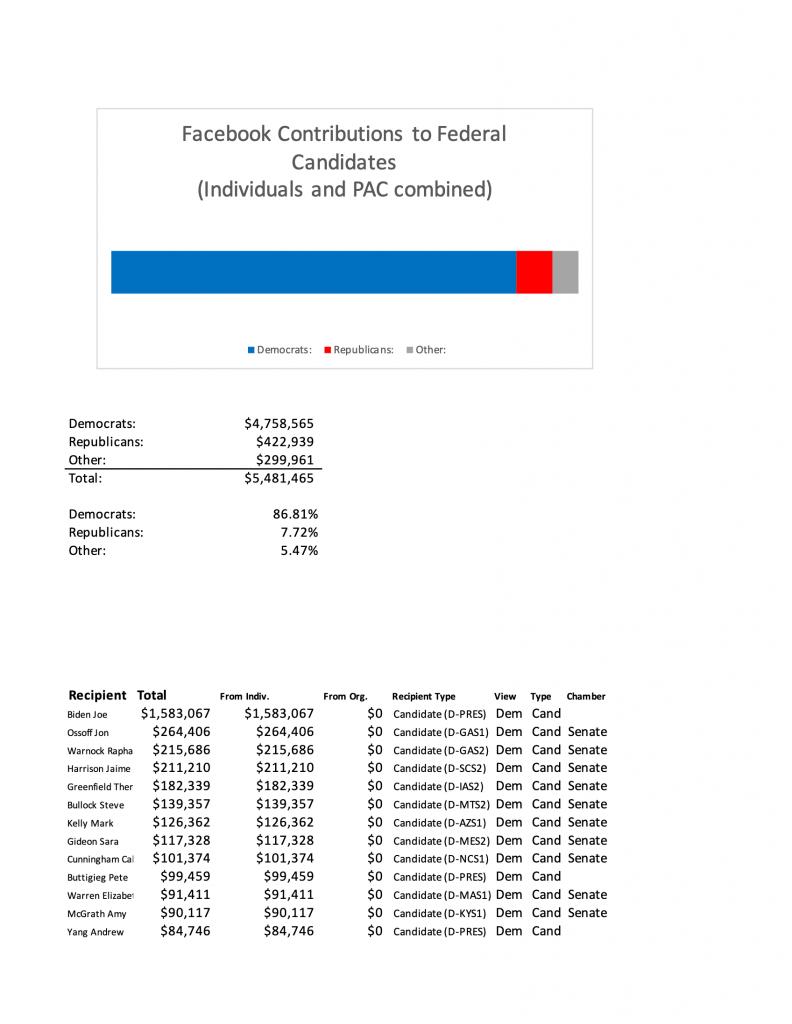
Task: Select the Total column header
Action: coord(151,695)
